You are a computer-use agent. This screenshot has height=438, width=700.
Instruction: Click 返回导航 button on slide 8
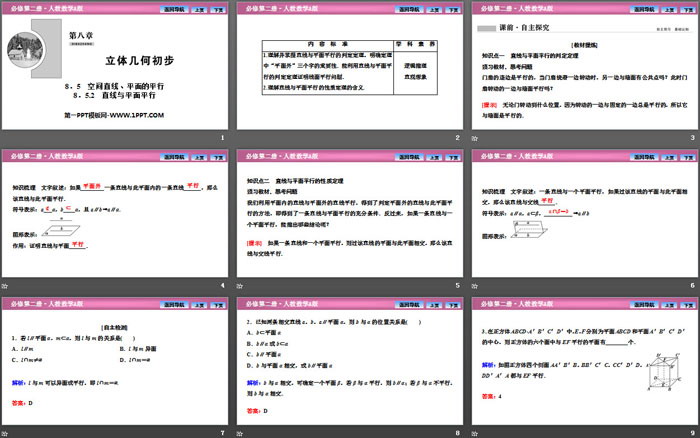tap(409, 305)
